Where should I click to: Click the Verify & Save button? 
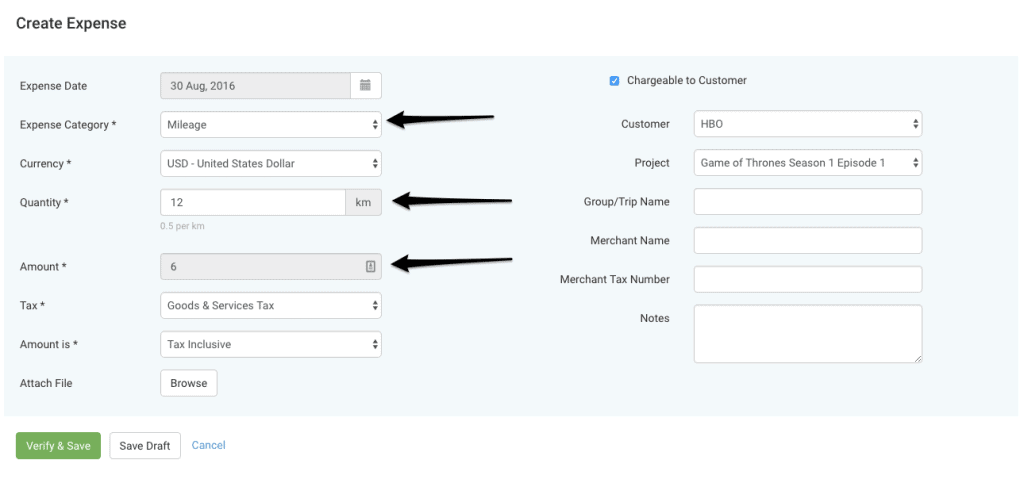(58, 446)
